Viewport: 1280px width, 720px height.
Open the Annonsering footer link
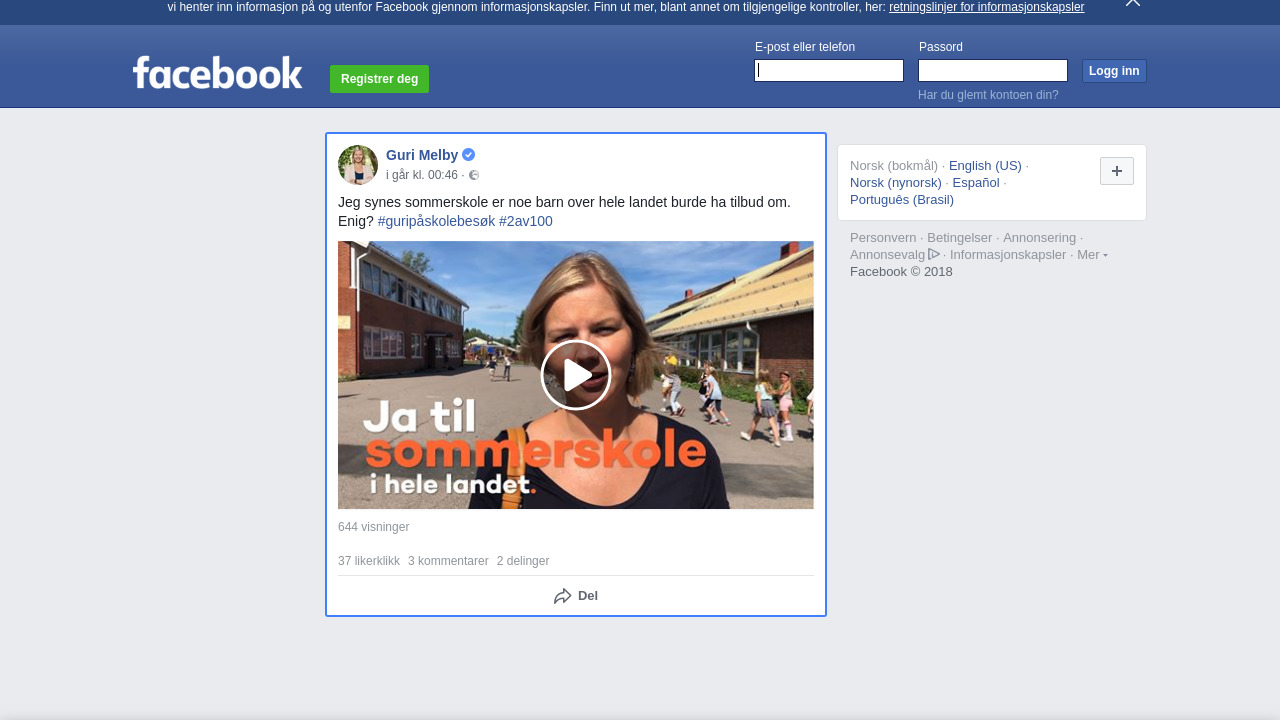(1039, 238)
